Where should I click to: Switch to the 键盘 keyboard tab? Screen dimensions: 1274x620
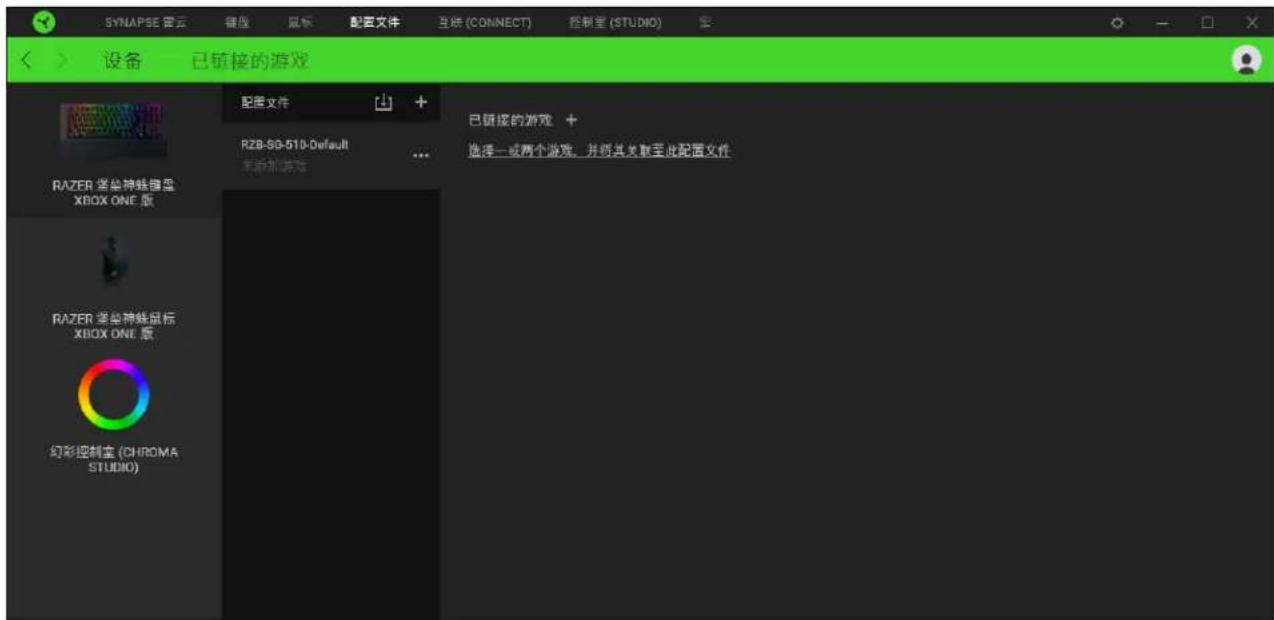(237, 22)
